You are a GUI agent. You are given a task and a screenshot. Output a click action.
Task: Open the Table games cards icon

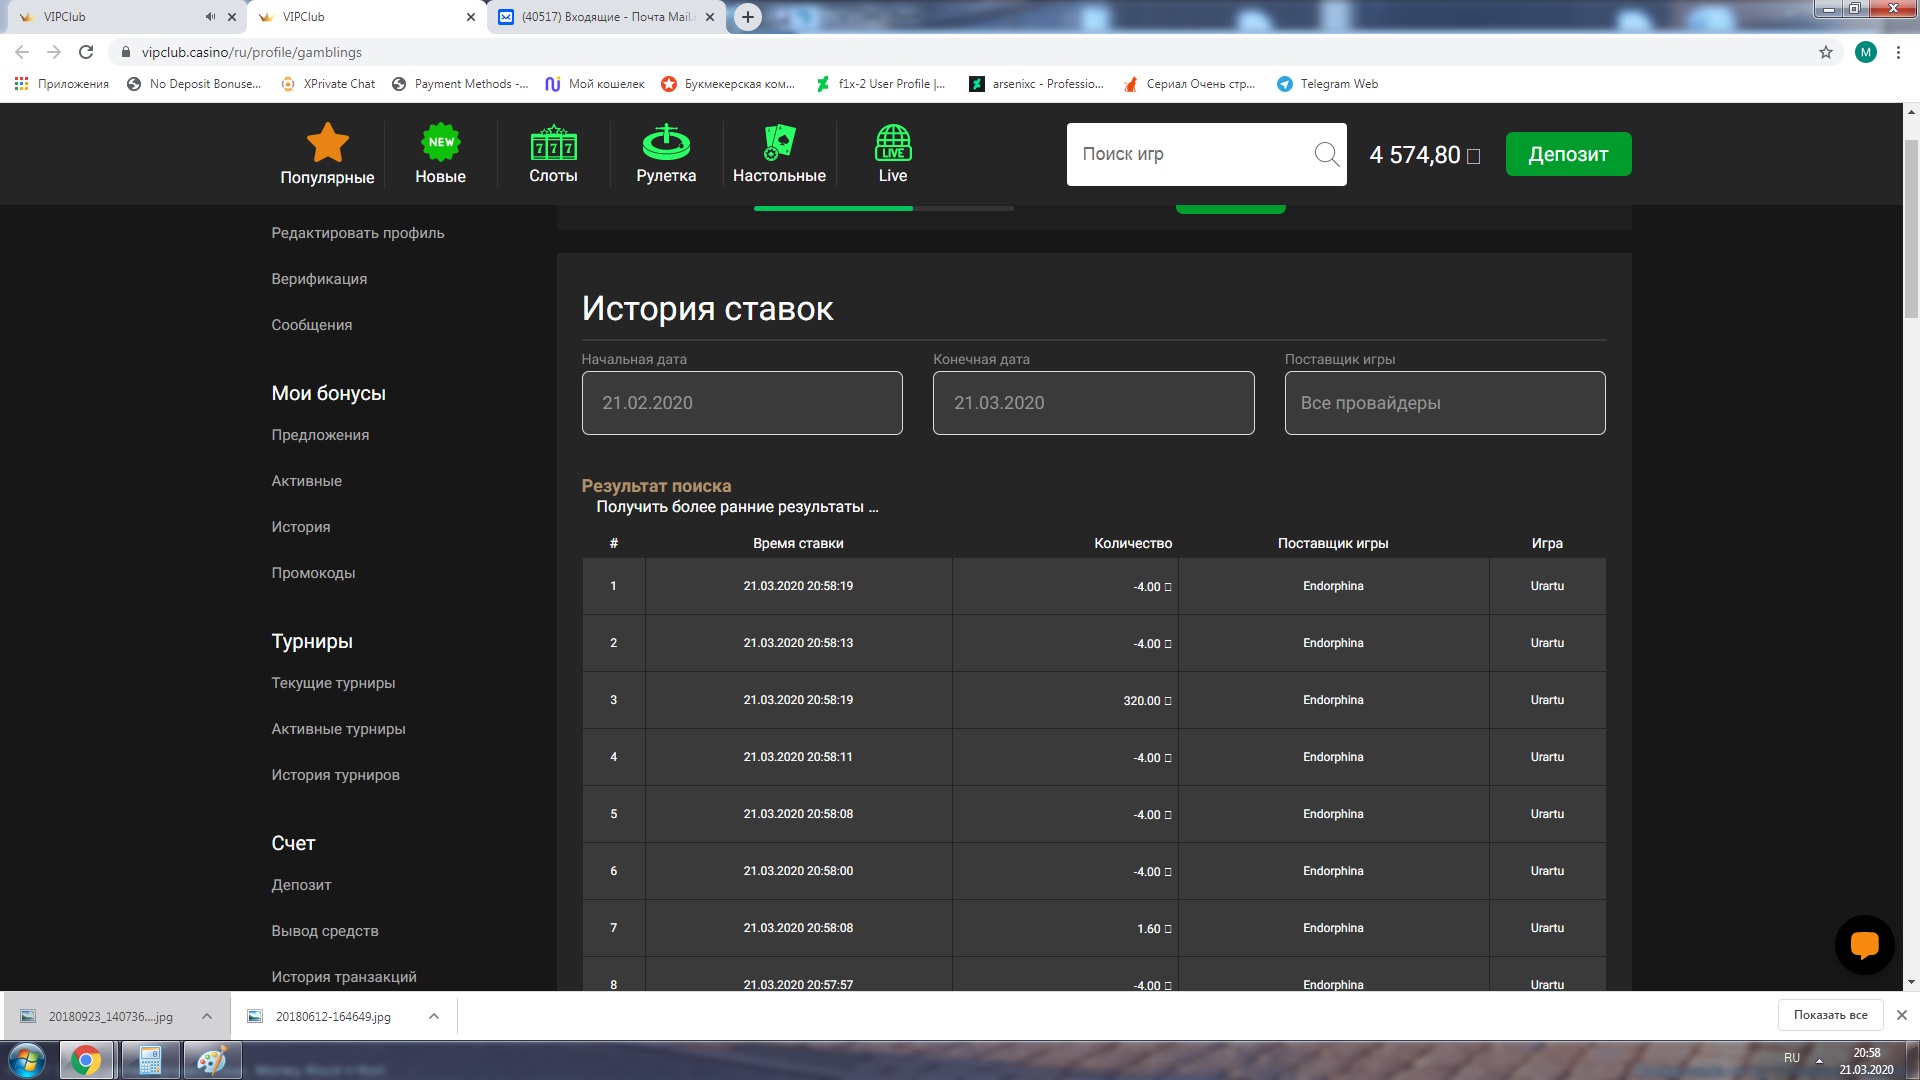[x=779, y=142]
